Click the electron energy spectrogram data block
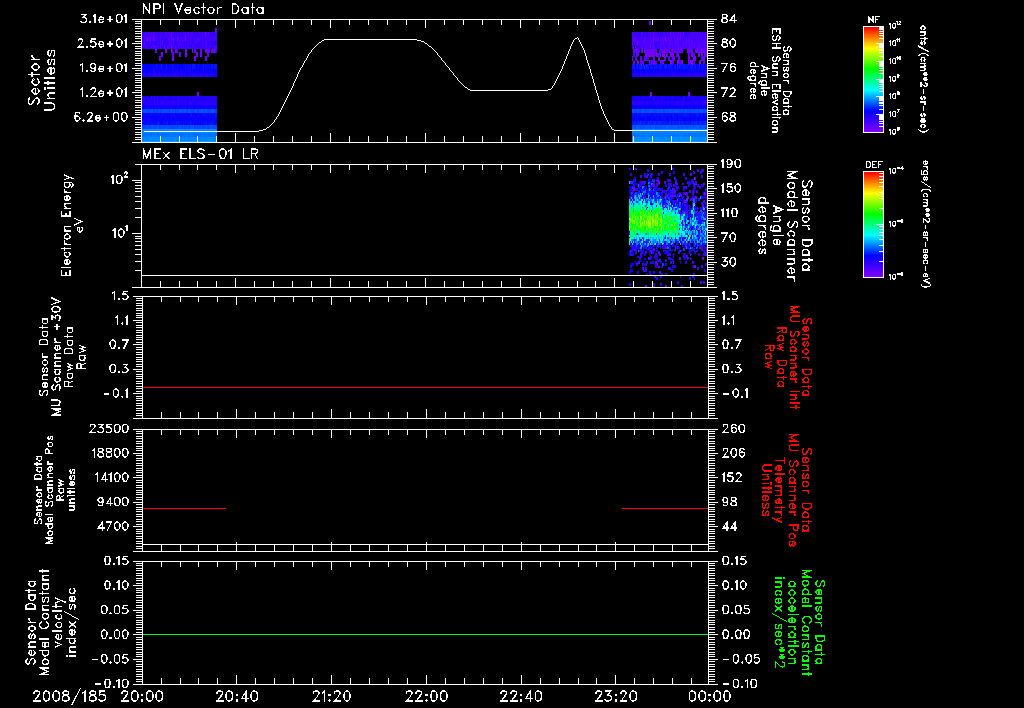Viewport: 1024px width, 708px height. [x=667, y=227]
